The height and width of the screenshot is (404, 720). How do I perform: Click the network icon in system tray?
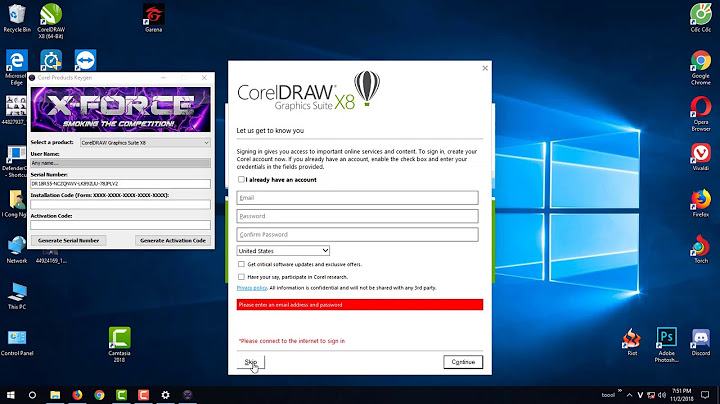click(x=651, y=395)
